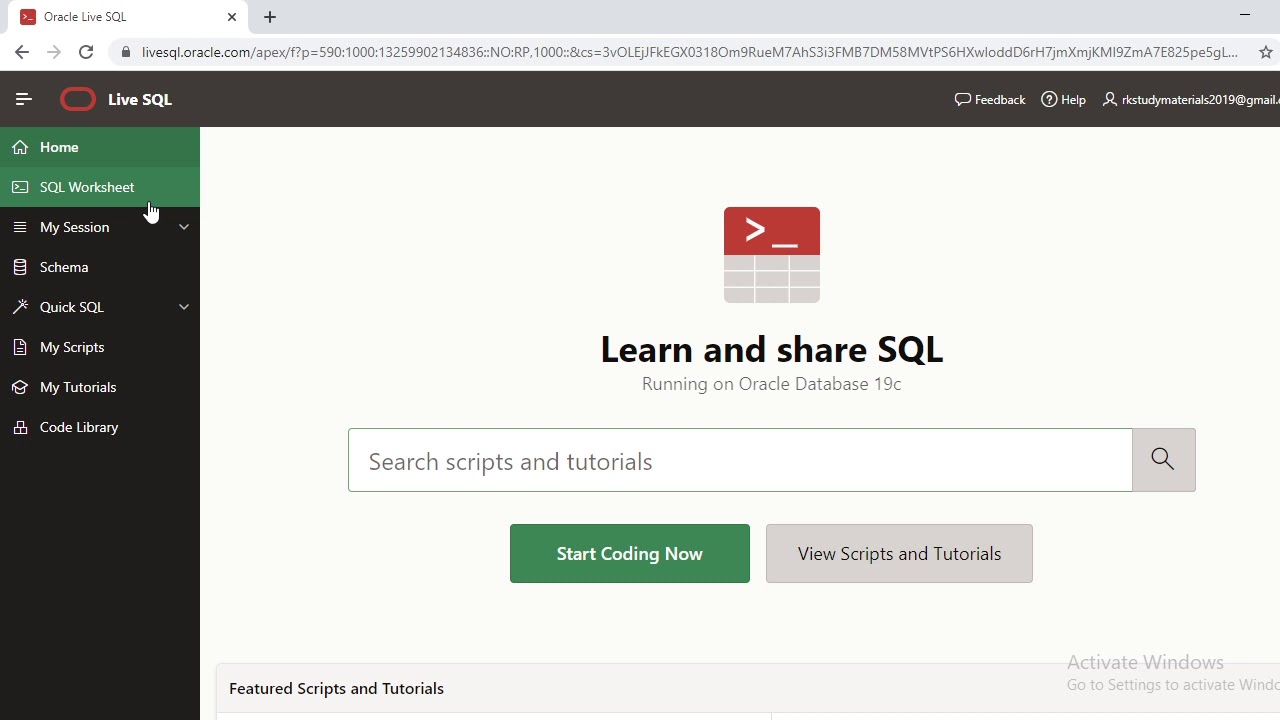Click the Learn and share SQL heading
Viewport: 1280px width, 720px height.
tap(772, 349)
